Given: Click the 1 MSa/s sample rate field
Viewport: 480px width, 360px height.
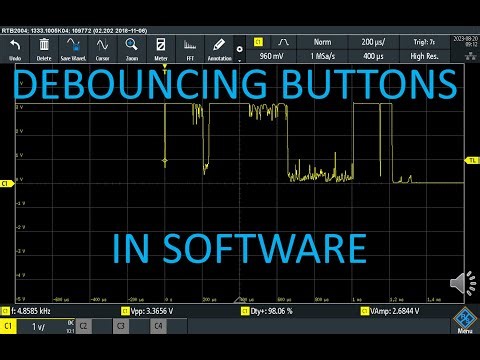Looking at the screenshot, I should (x=322, y=56).
